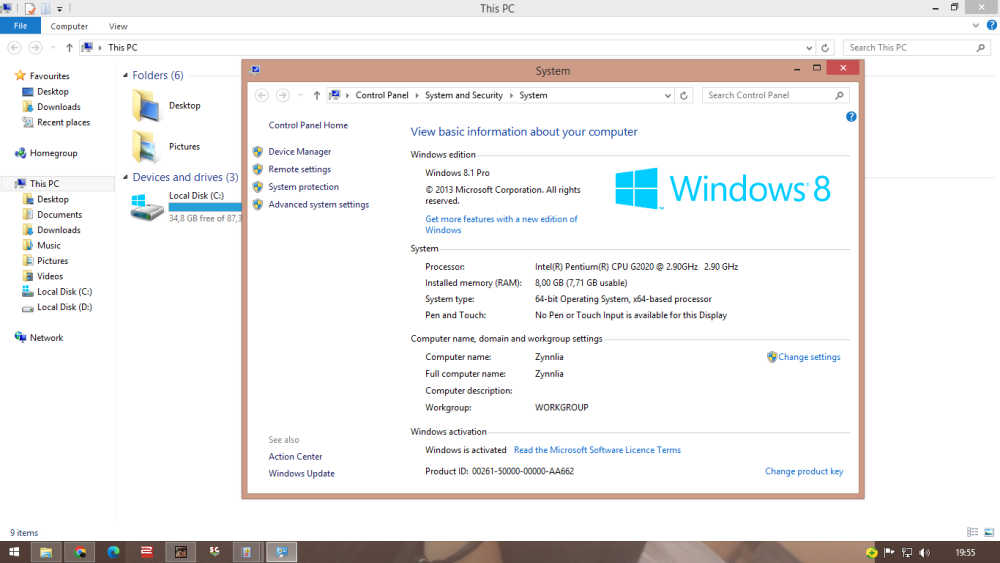Click the help question mark in System window

pos(851,117)
